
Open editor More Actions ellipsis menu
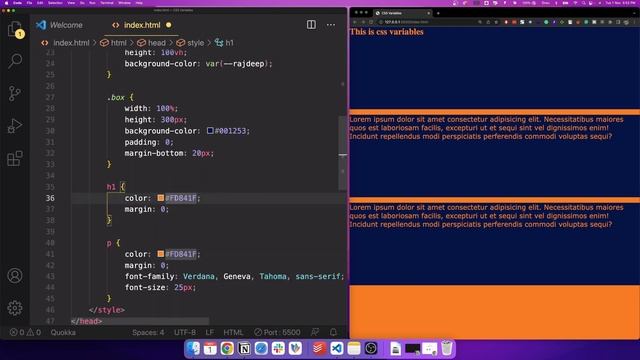331,25
